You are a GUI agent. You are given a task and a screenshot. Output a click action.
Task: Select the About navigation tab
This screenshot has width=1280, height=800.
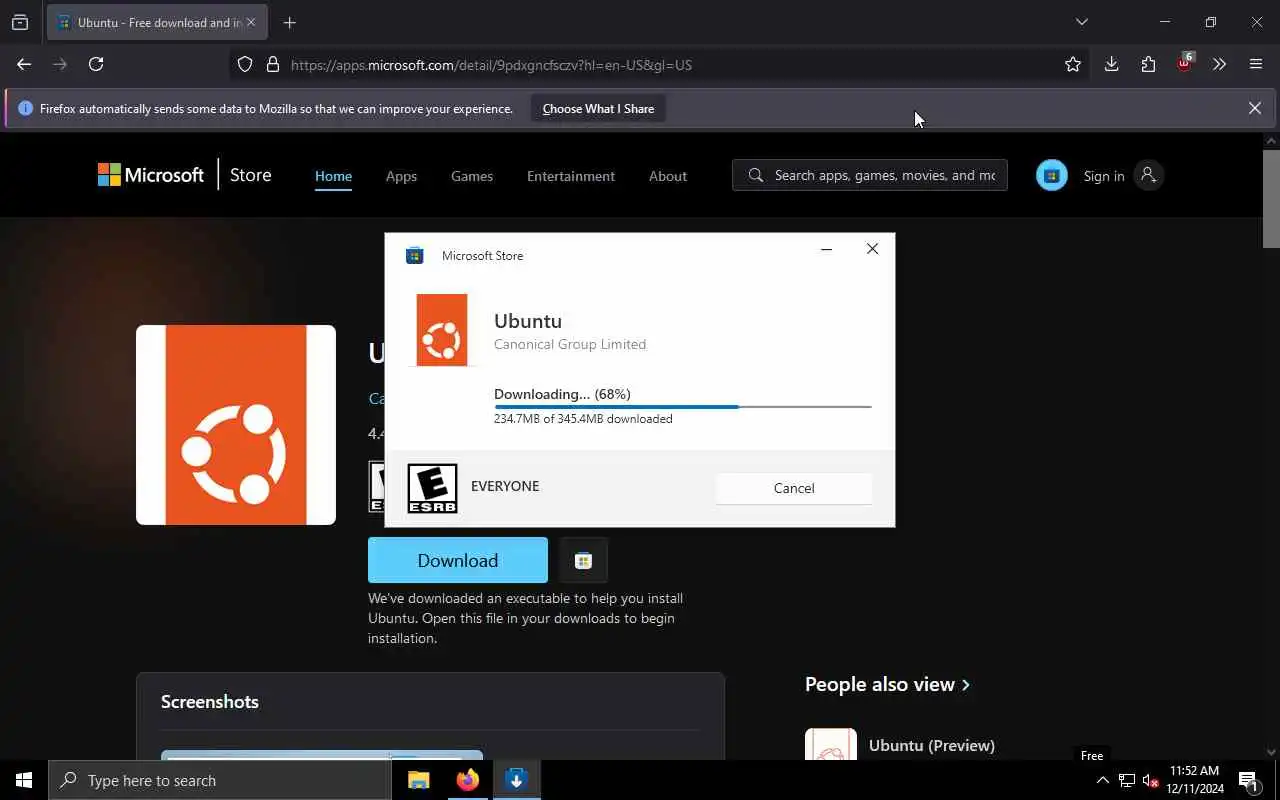click(x=668, y=176)
